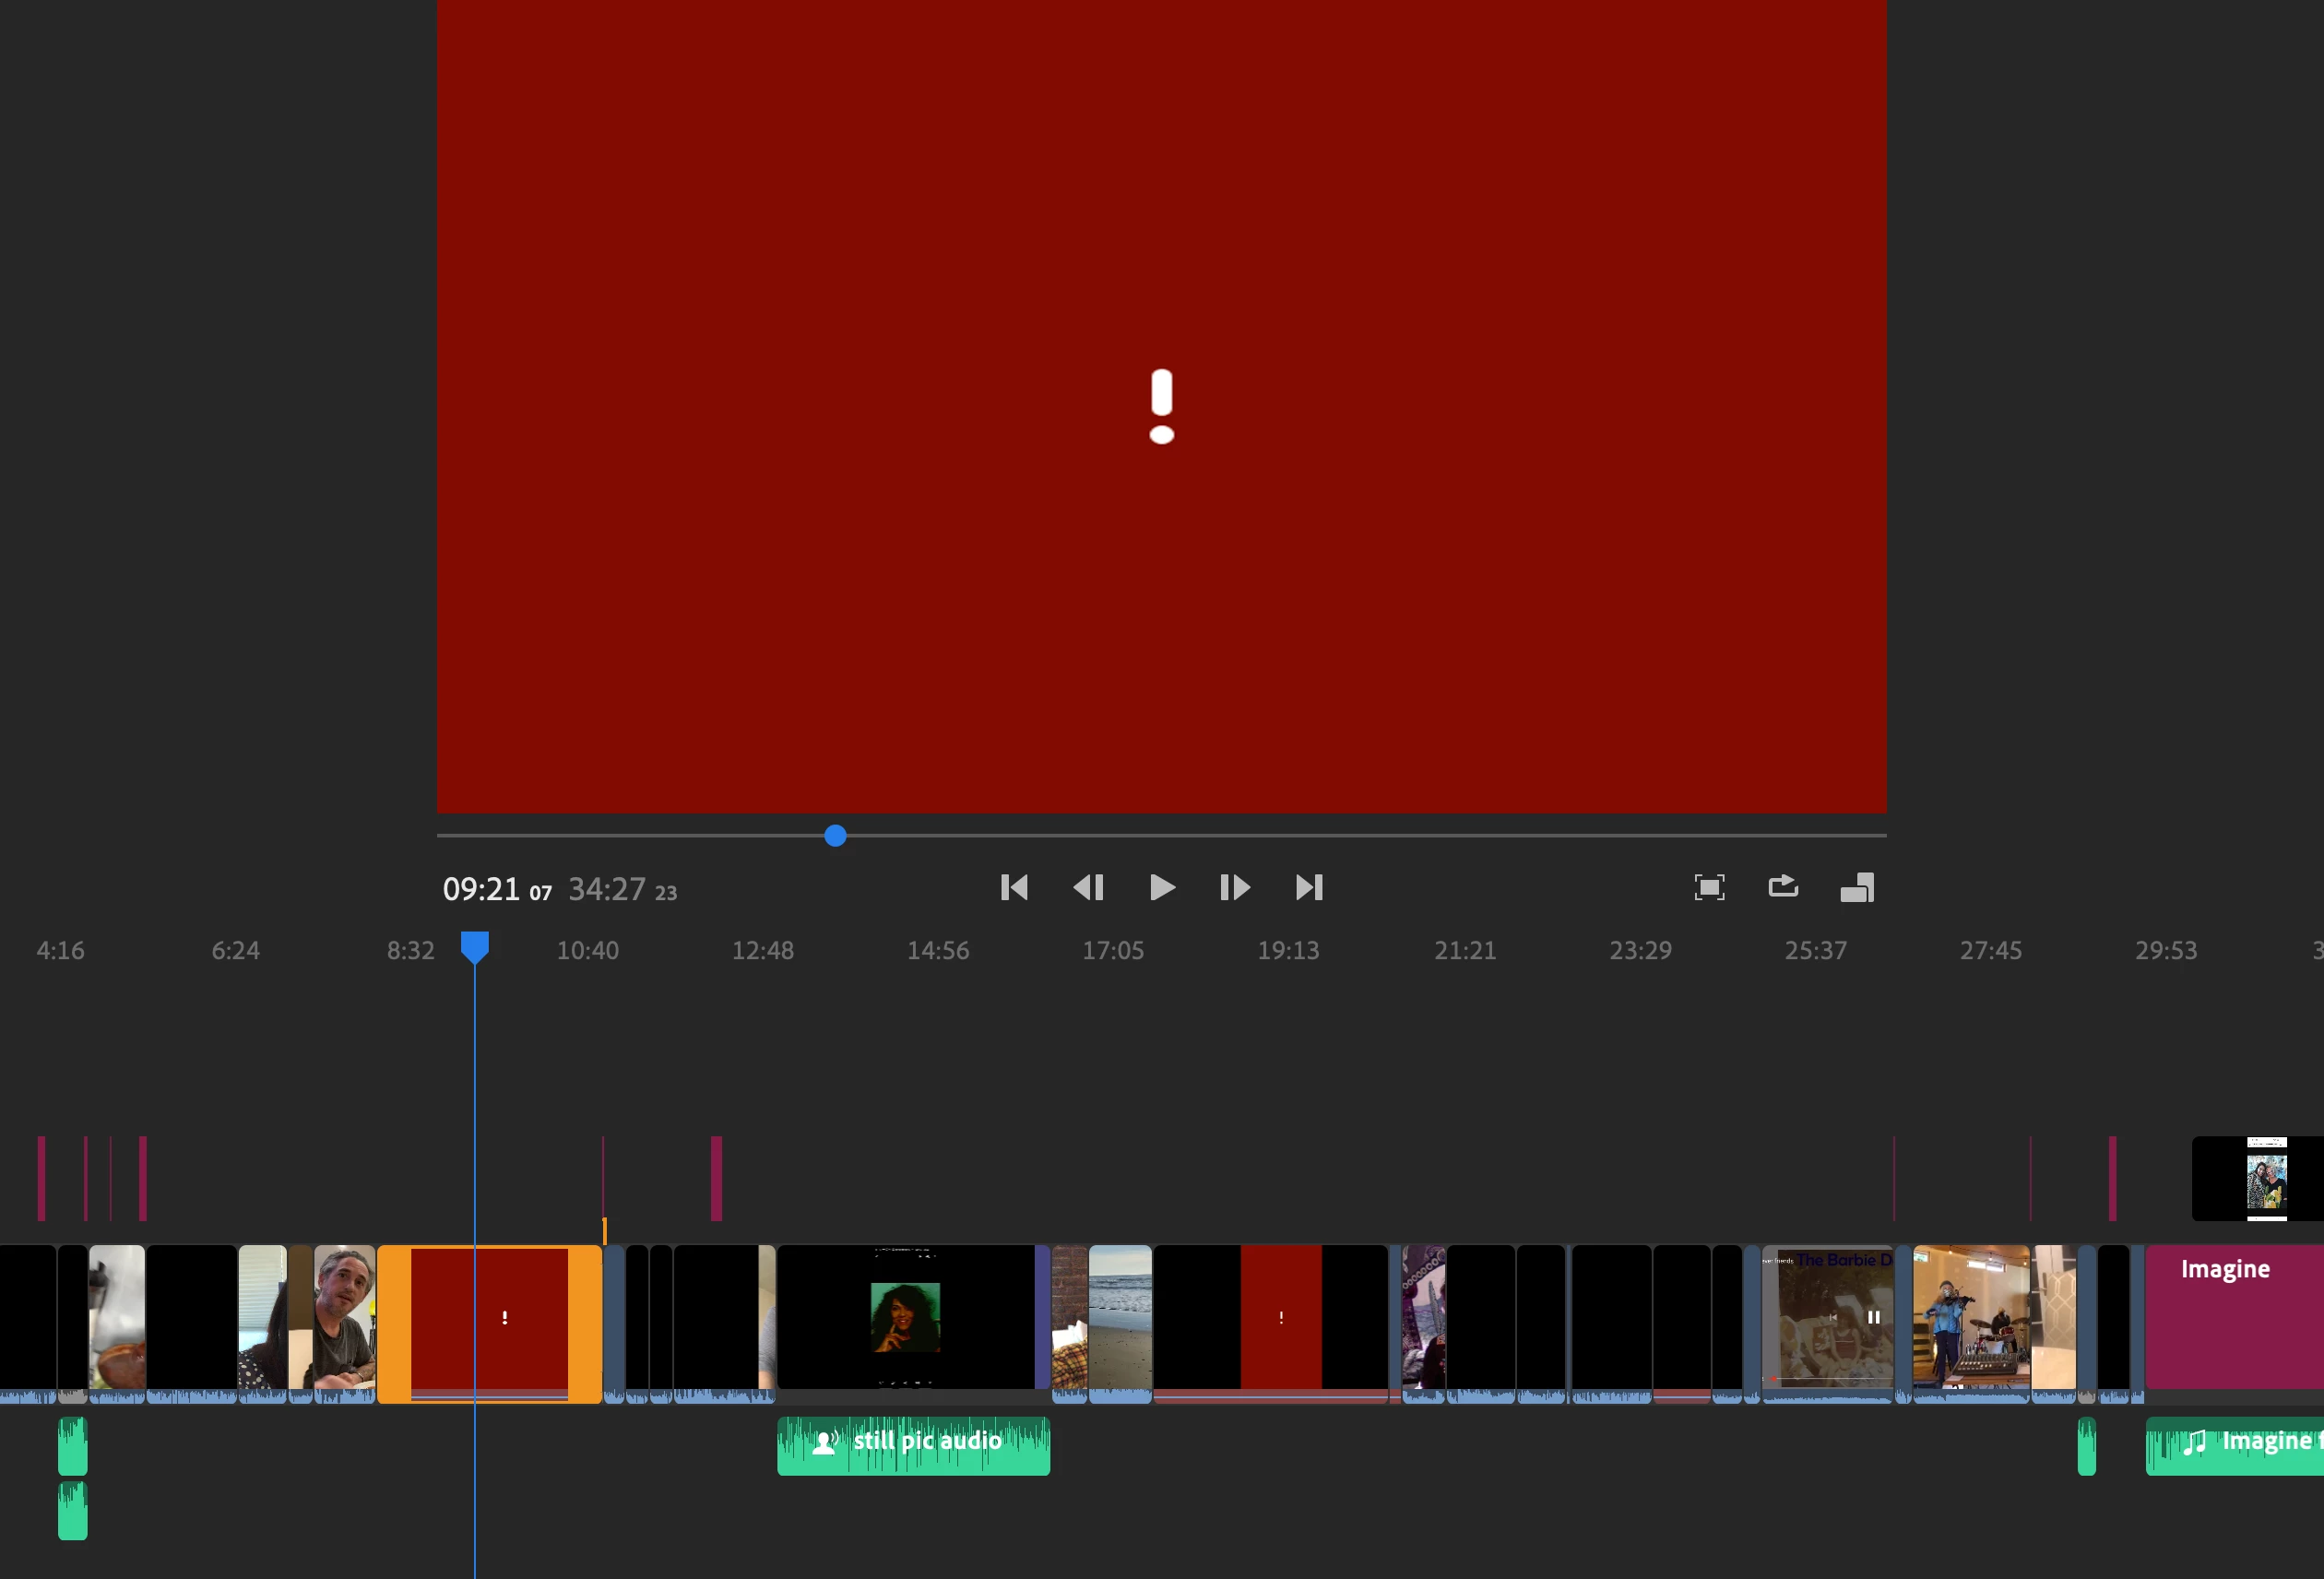
Task: Select the man's face video clip
Action: [344, 1317]
